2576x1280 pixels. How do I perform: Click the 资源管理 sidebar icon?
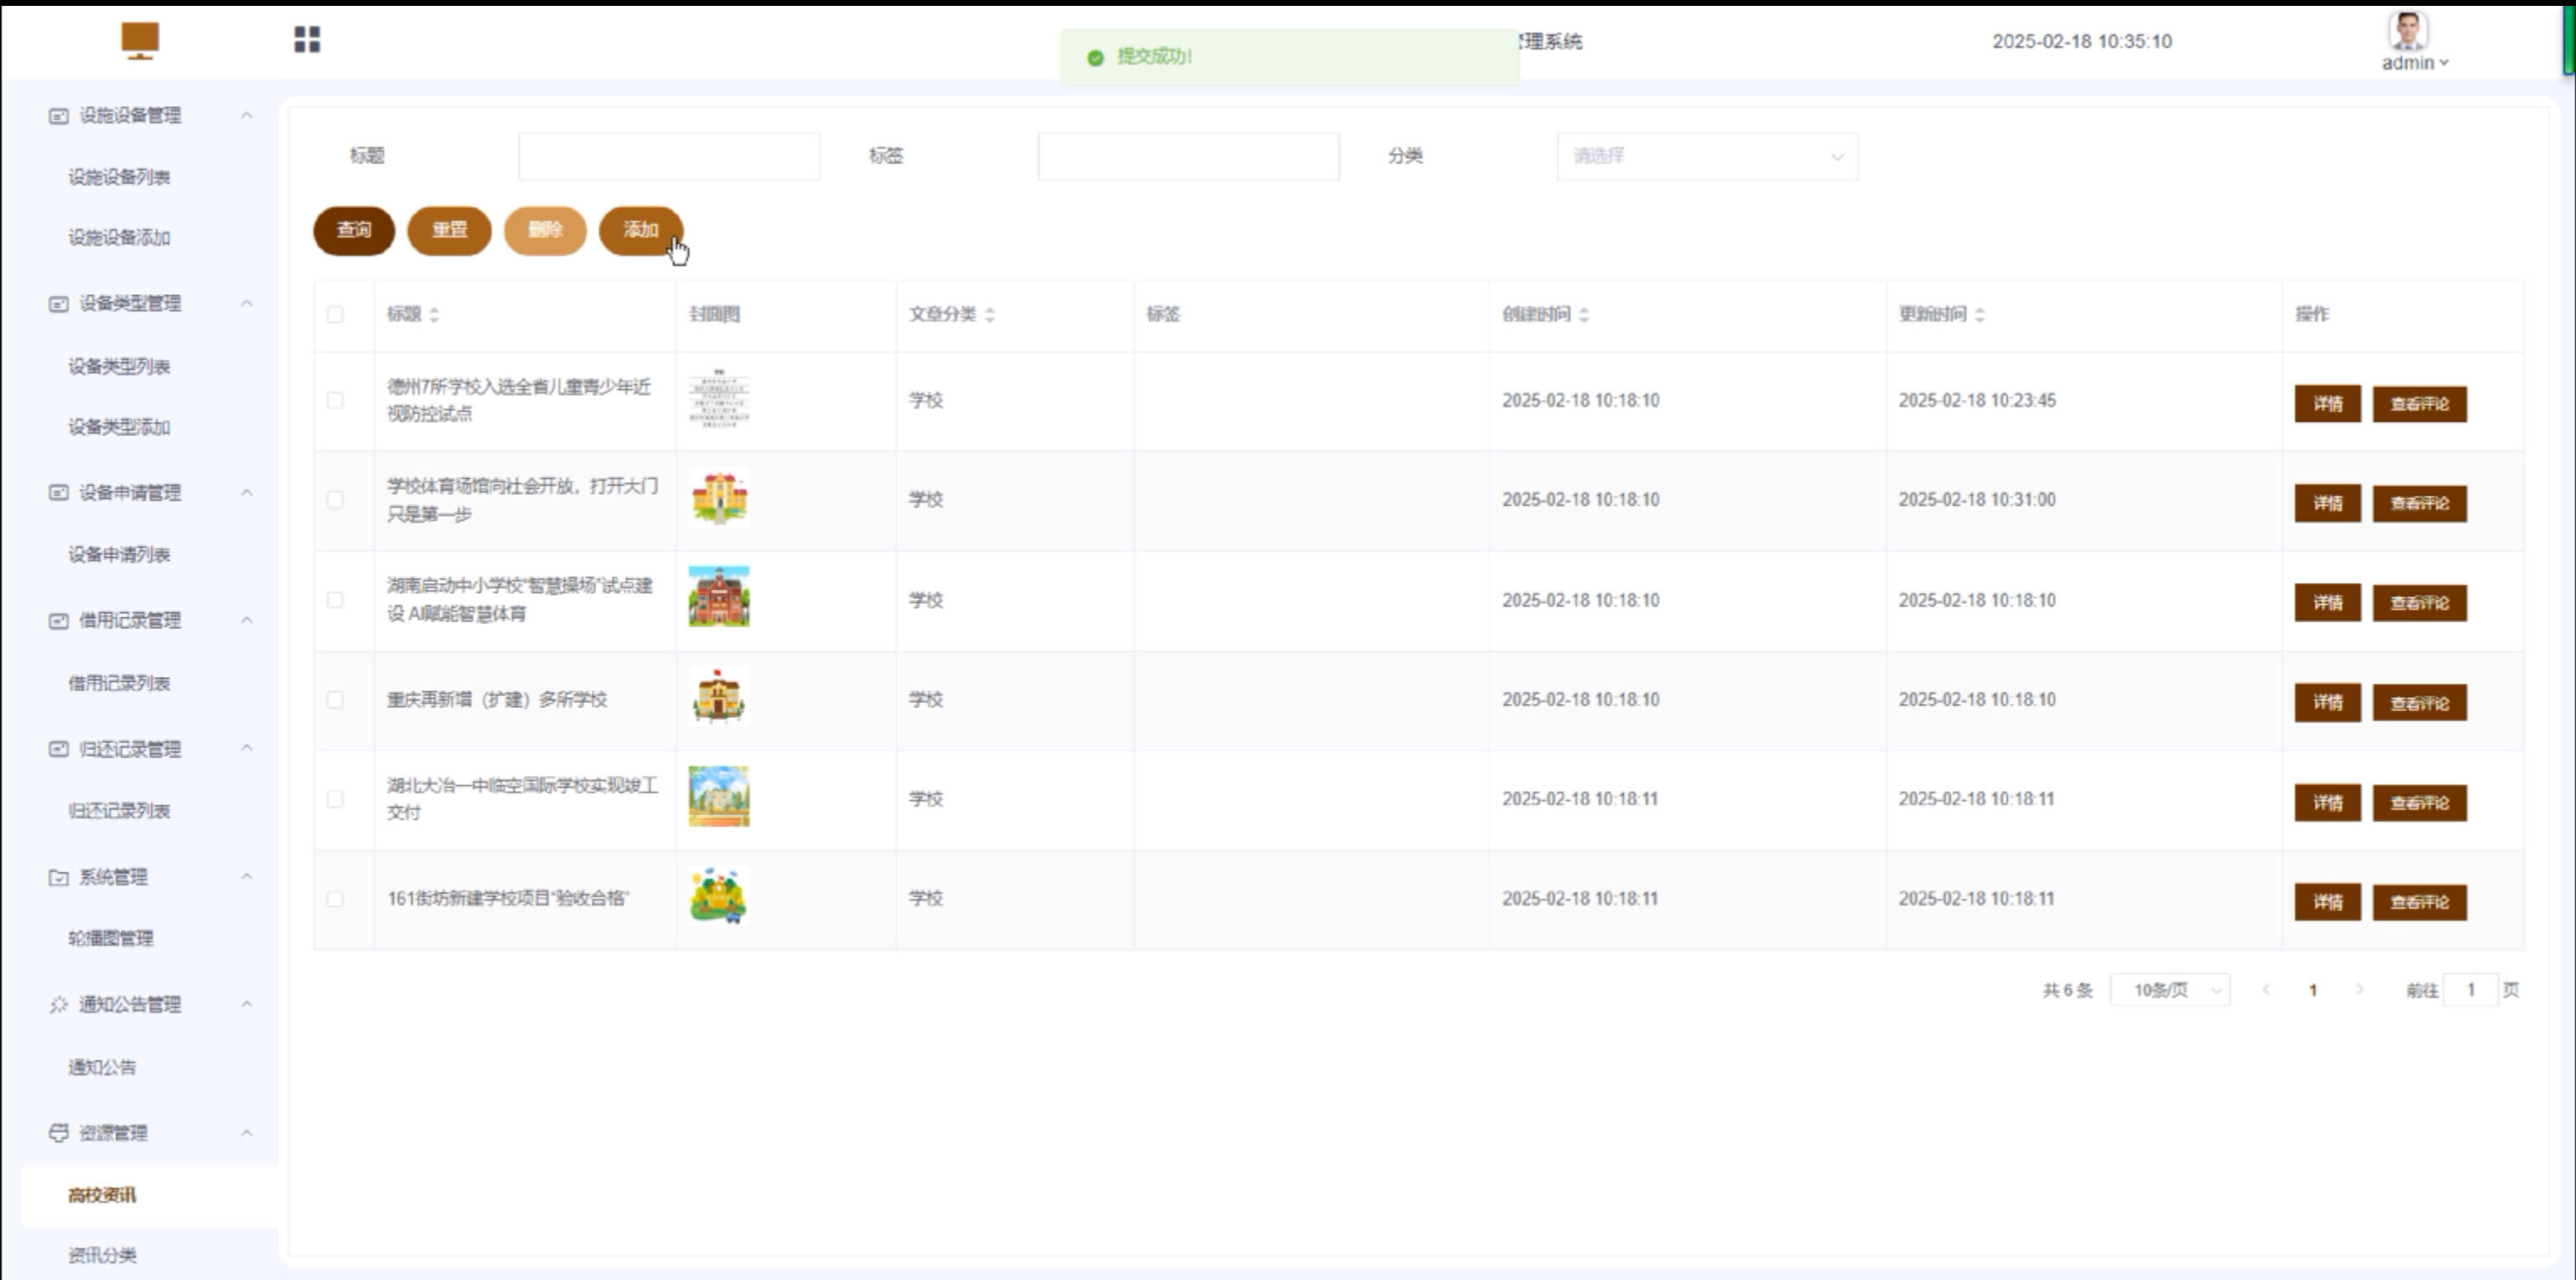point(59,1133)
